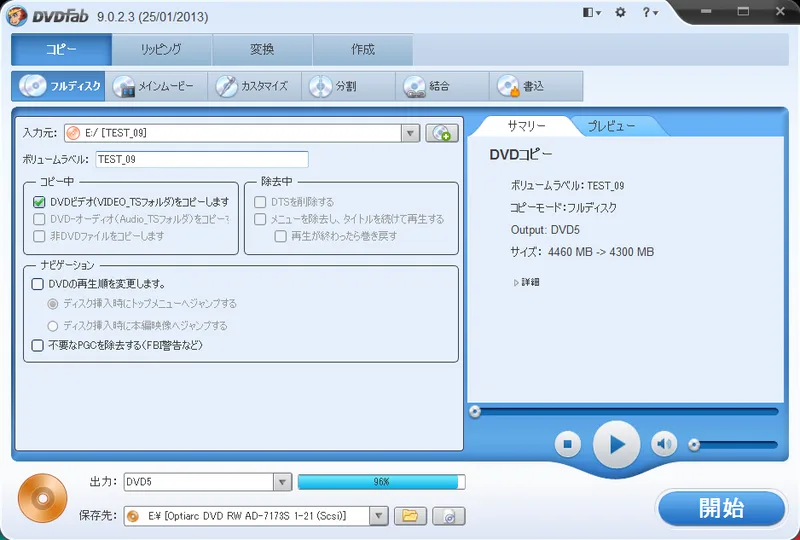Open the プレビュー preview tab
Screen dimensions: 800x540
(611, 126)
